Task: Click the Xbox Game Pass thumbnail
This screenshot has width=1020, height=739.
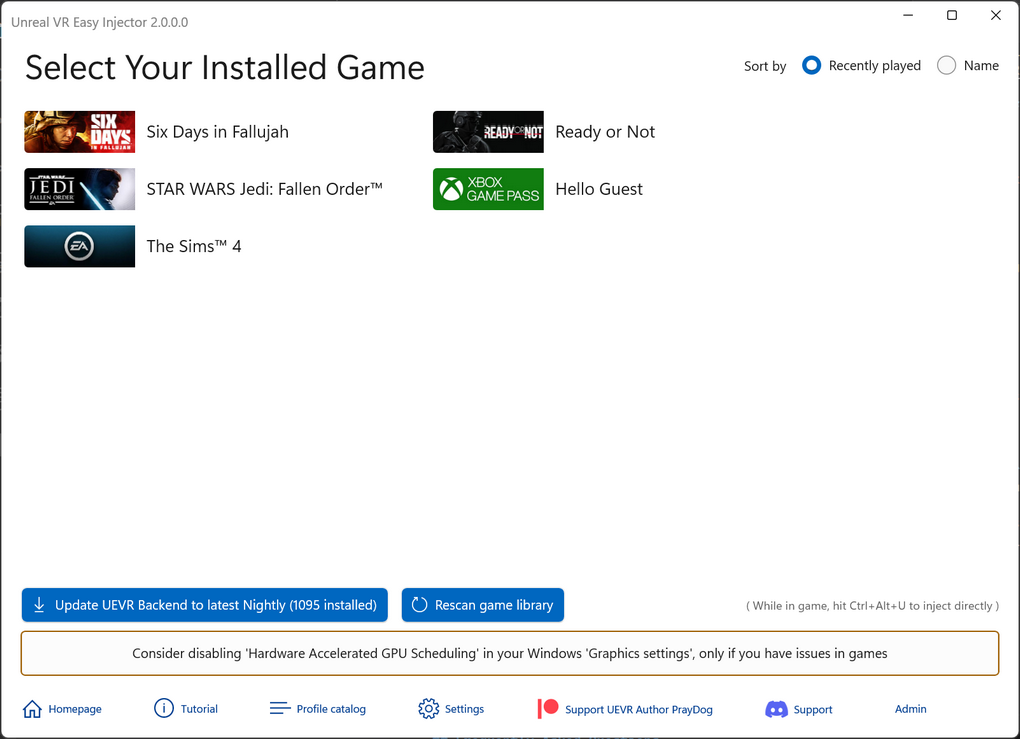Action: (x=488, y=189)
